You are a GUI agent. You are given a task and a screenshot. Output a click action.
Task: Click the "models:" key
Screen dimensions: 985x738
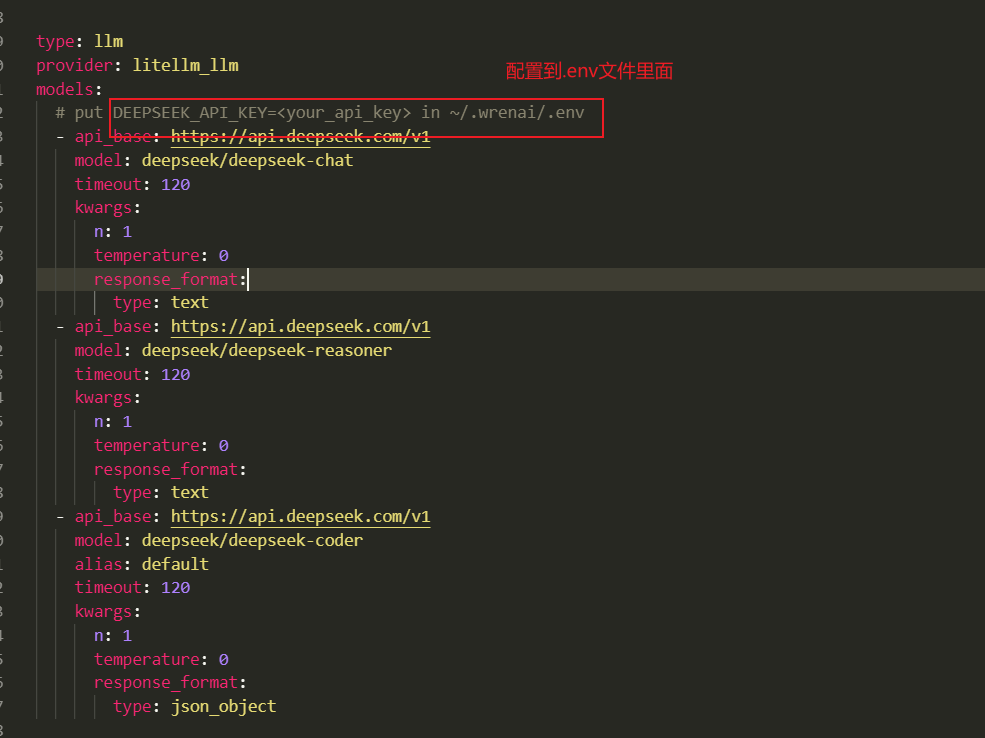point(68,89)
